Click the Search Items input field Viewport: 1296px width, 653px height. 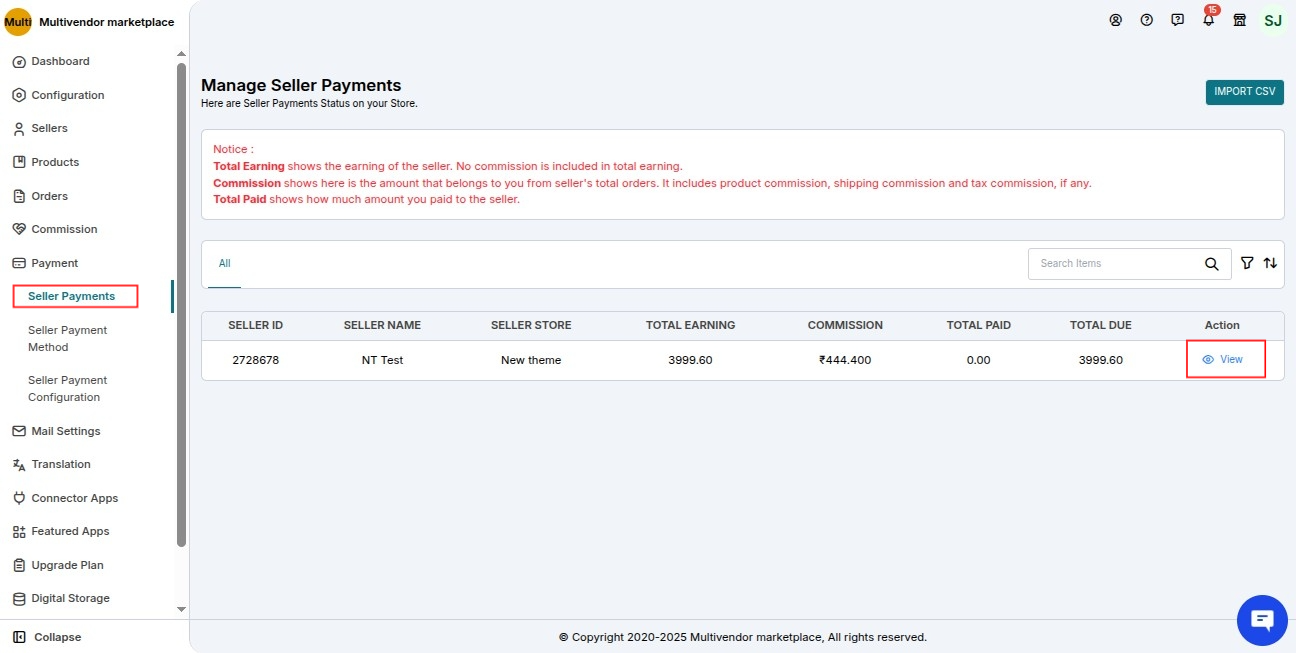(1110, 263)
